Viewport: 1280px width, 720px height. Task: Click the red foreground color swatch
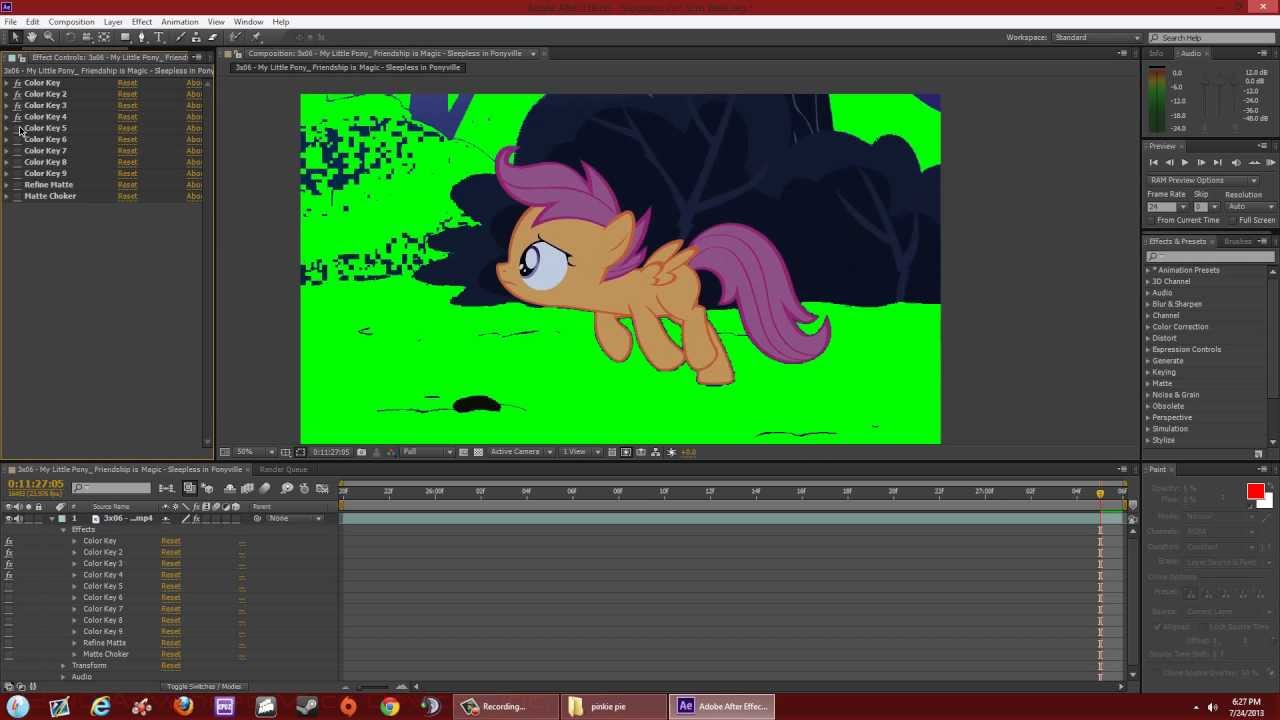1255,491
